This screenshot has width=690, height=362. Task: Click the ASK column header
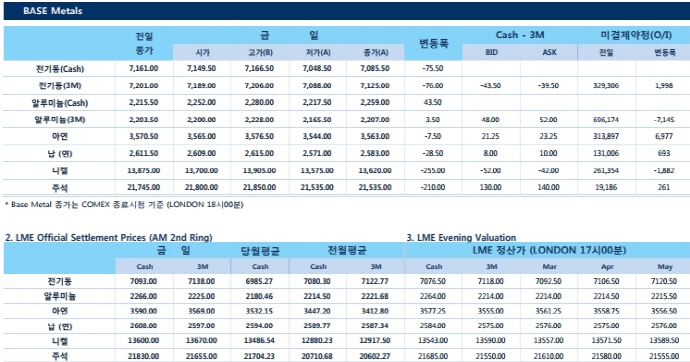[549, 52]
